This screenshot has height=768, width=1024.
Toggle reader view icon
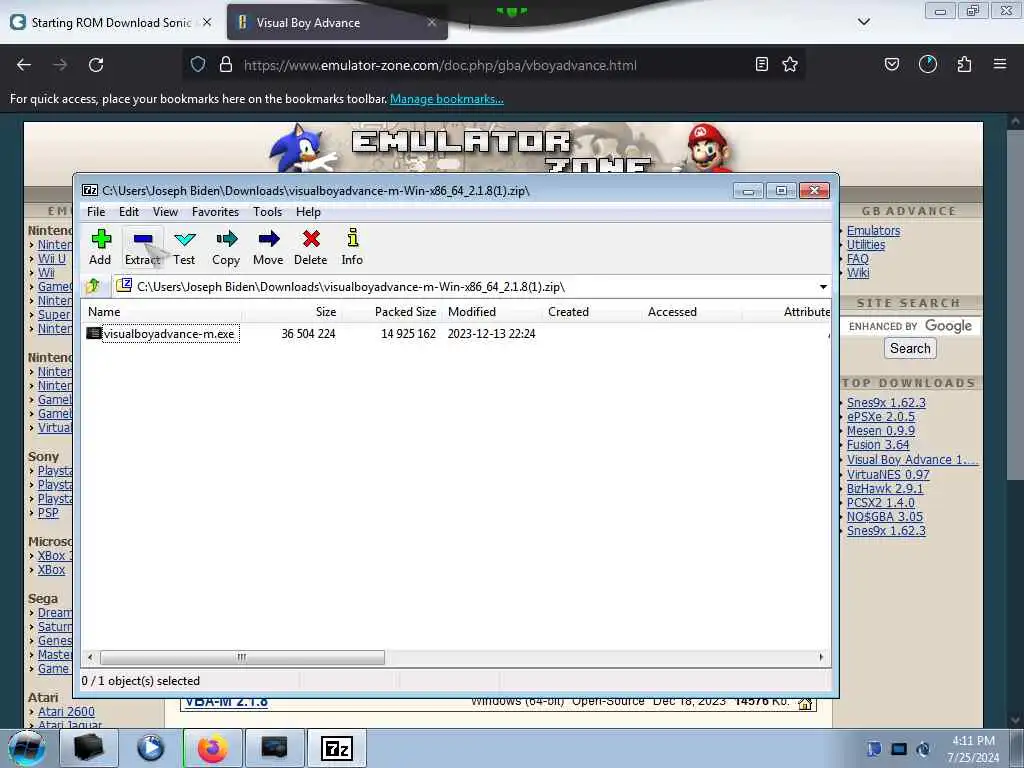point(761,64)
